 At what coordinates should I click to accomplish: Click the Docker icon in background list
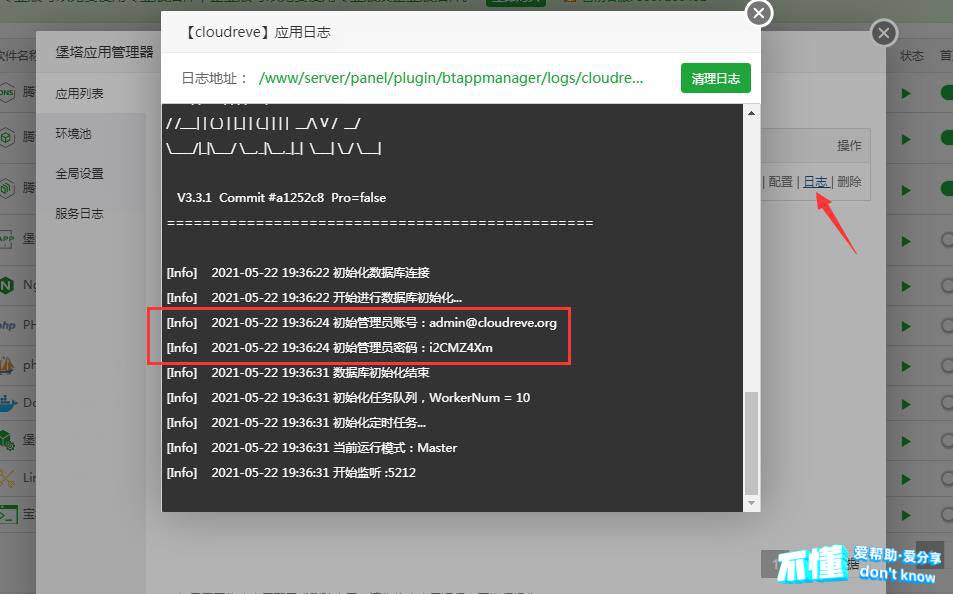pos(8,403)
